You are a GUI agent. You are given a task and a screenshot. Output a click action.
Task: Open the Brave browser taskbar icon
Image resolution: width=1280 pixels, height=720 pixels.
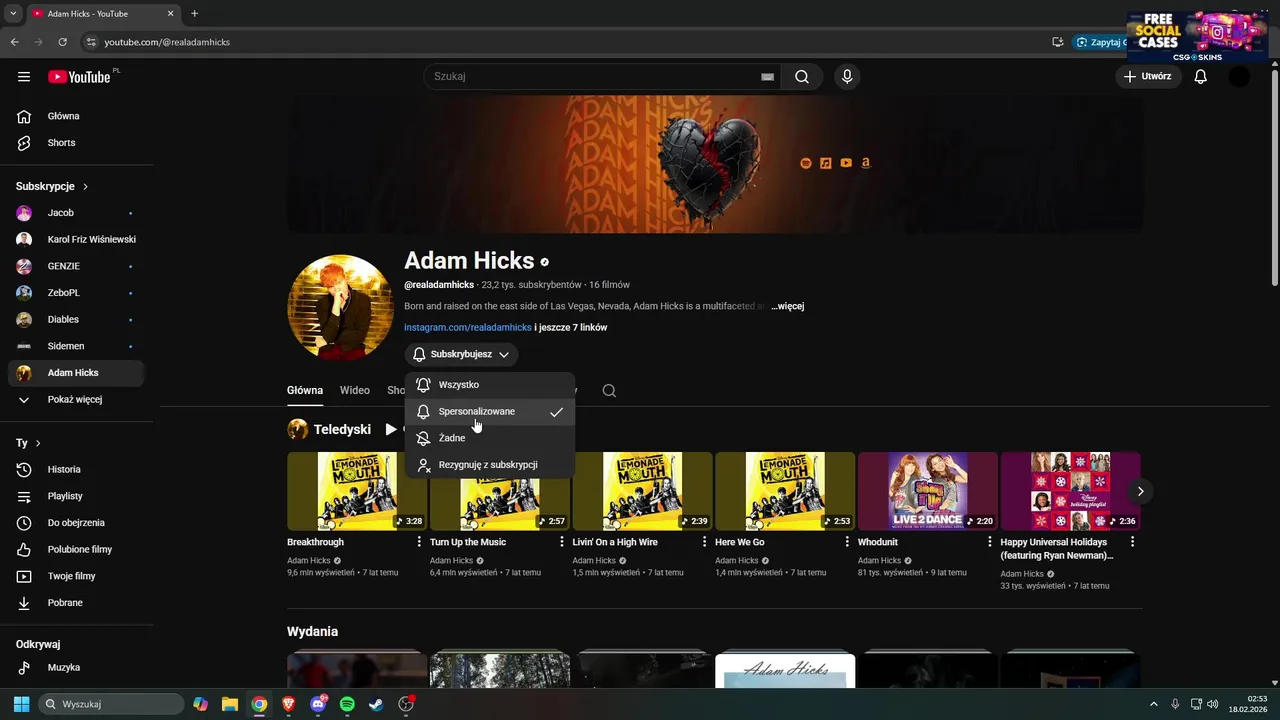coord(289,704)
